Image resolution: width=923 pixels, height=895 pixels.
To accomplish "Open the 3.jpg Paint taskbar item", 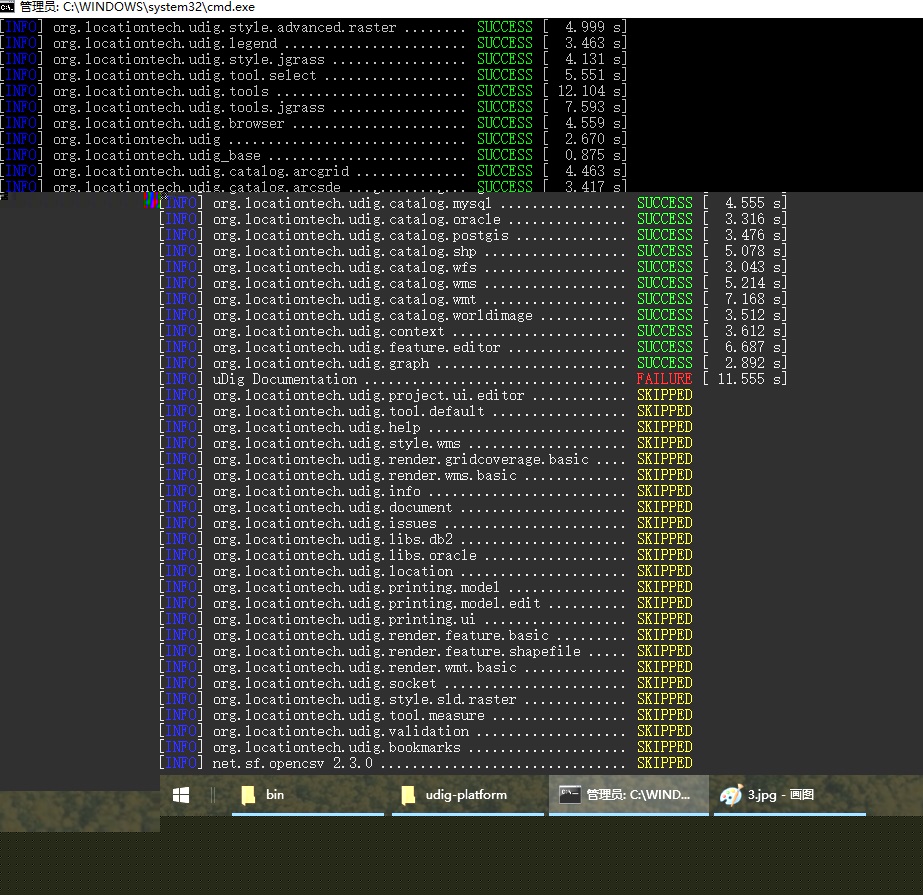I will click(x=790, y=795).
